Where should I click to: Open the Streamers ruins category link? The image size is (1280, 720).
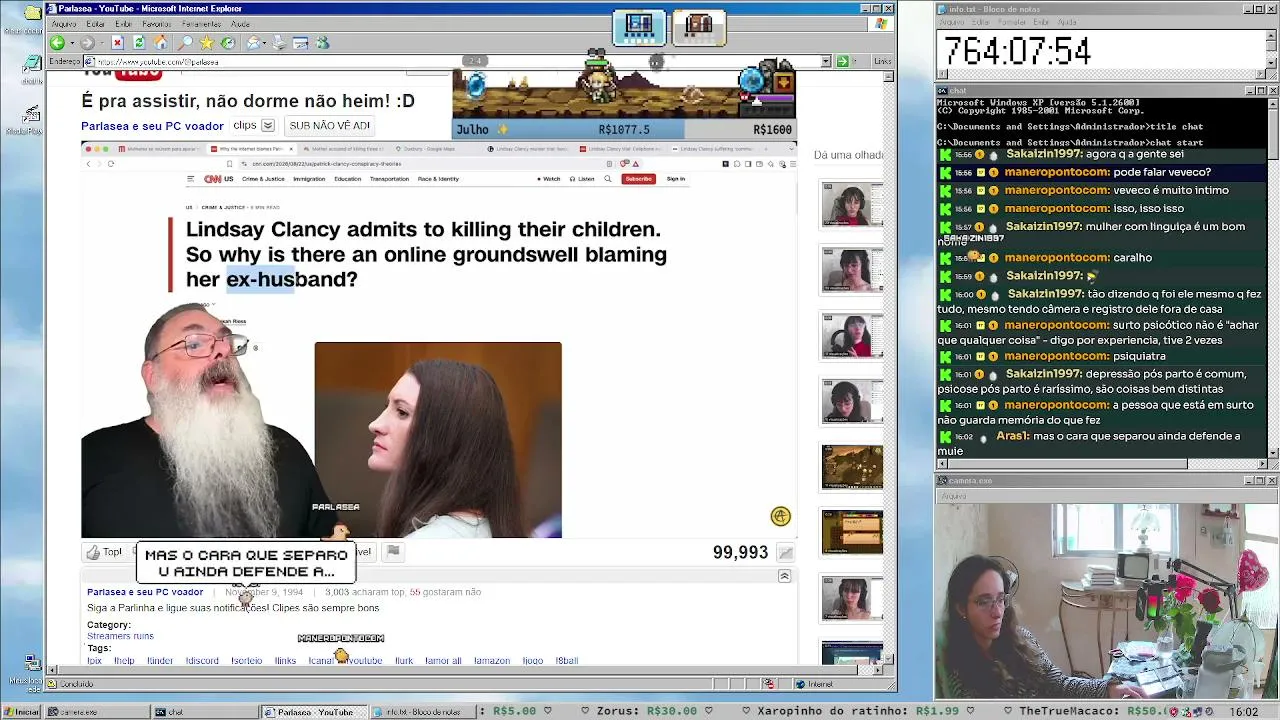[120, 636]
